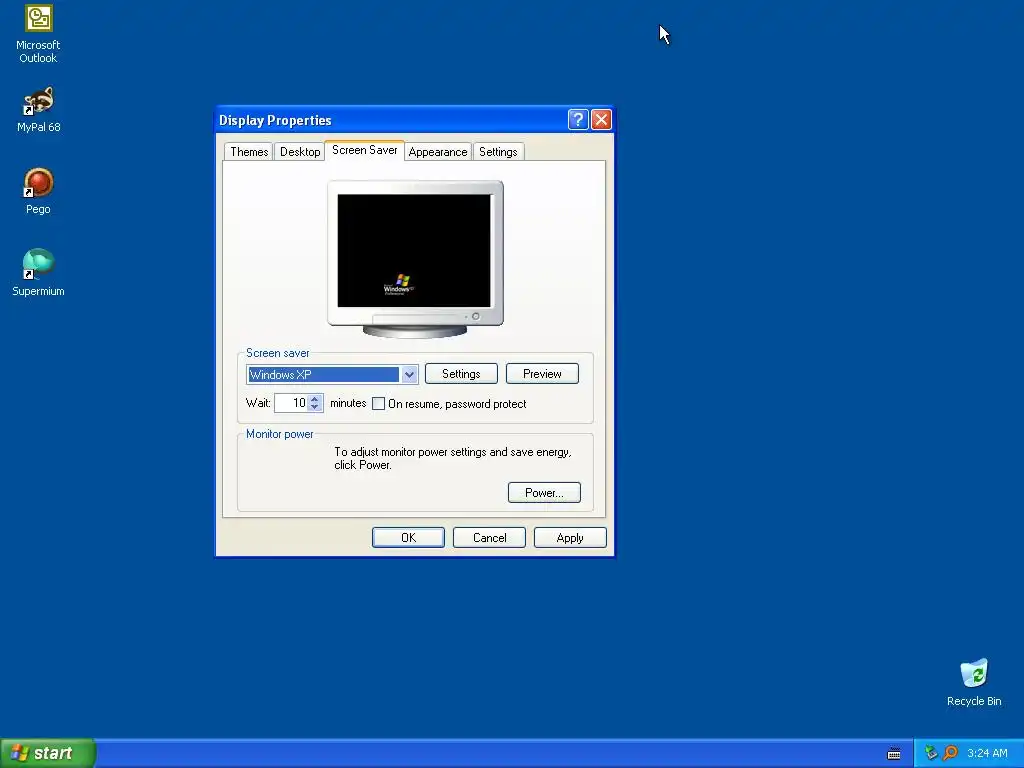The height and width of the screenshot is (768, 1024).
Task: Open the Start menu
Action: click(x=48, y=753)
